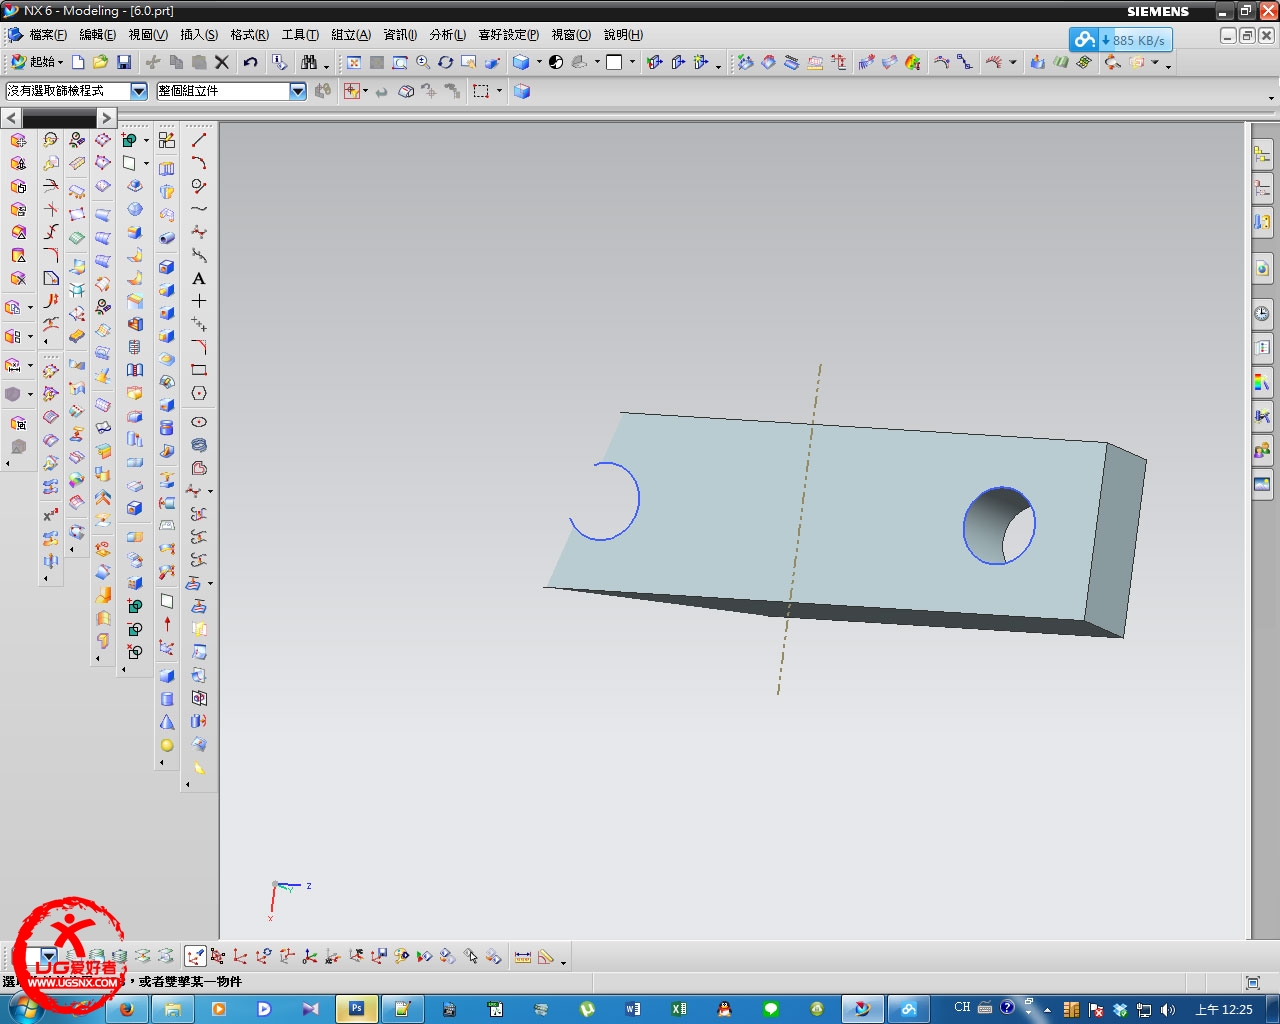Image resolution: width=1280 pixels, height=1024 pixels.
Task: Click the Delete X icon
Action: (222, 62)
